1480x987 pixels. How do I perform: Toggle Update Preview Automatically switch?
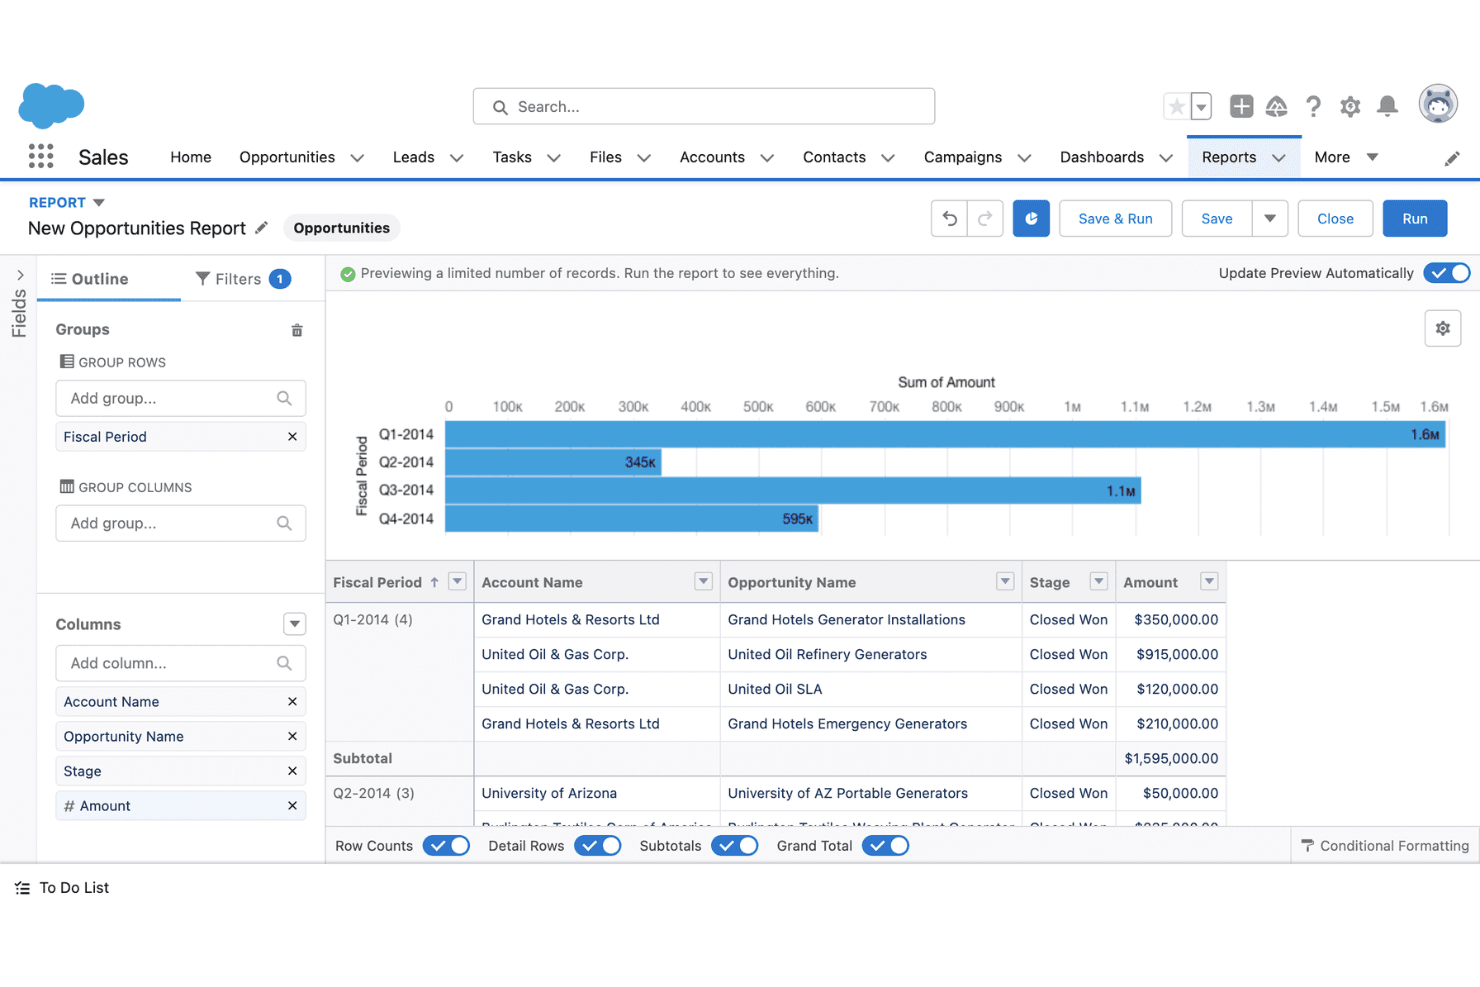coord(1447,273)
